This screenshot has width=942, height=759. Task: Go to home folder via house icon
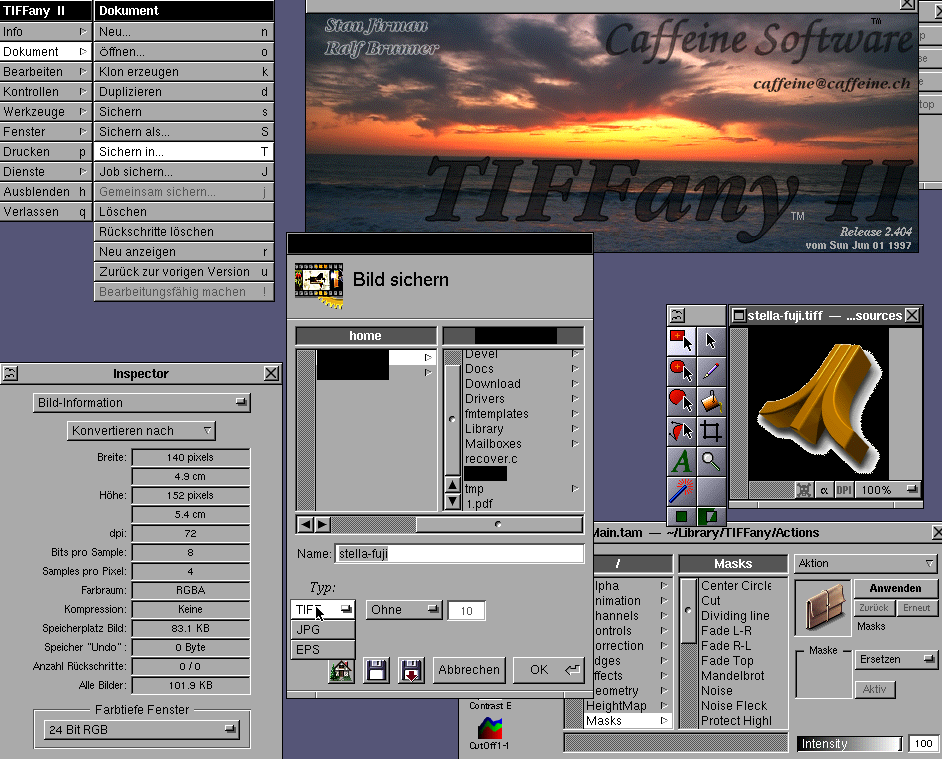[341, 670]
